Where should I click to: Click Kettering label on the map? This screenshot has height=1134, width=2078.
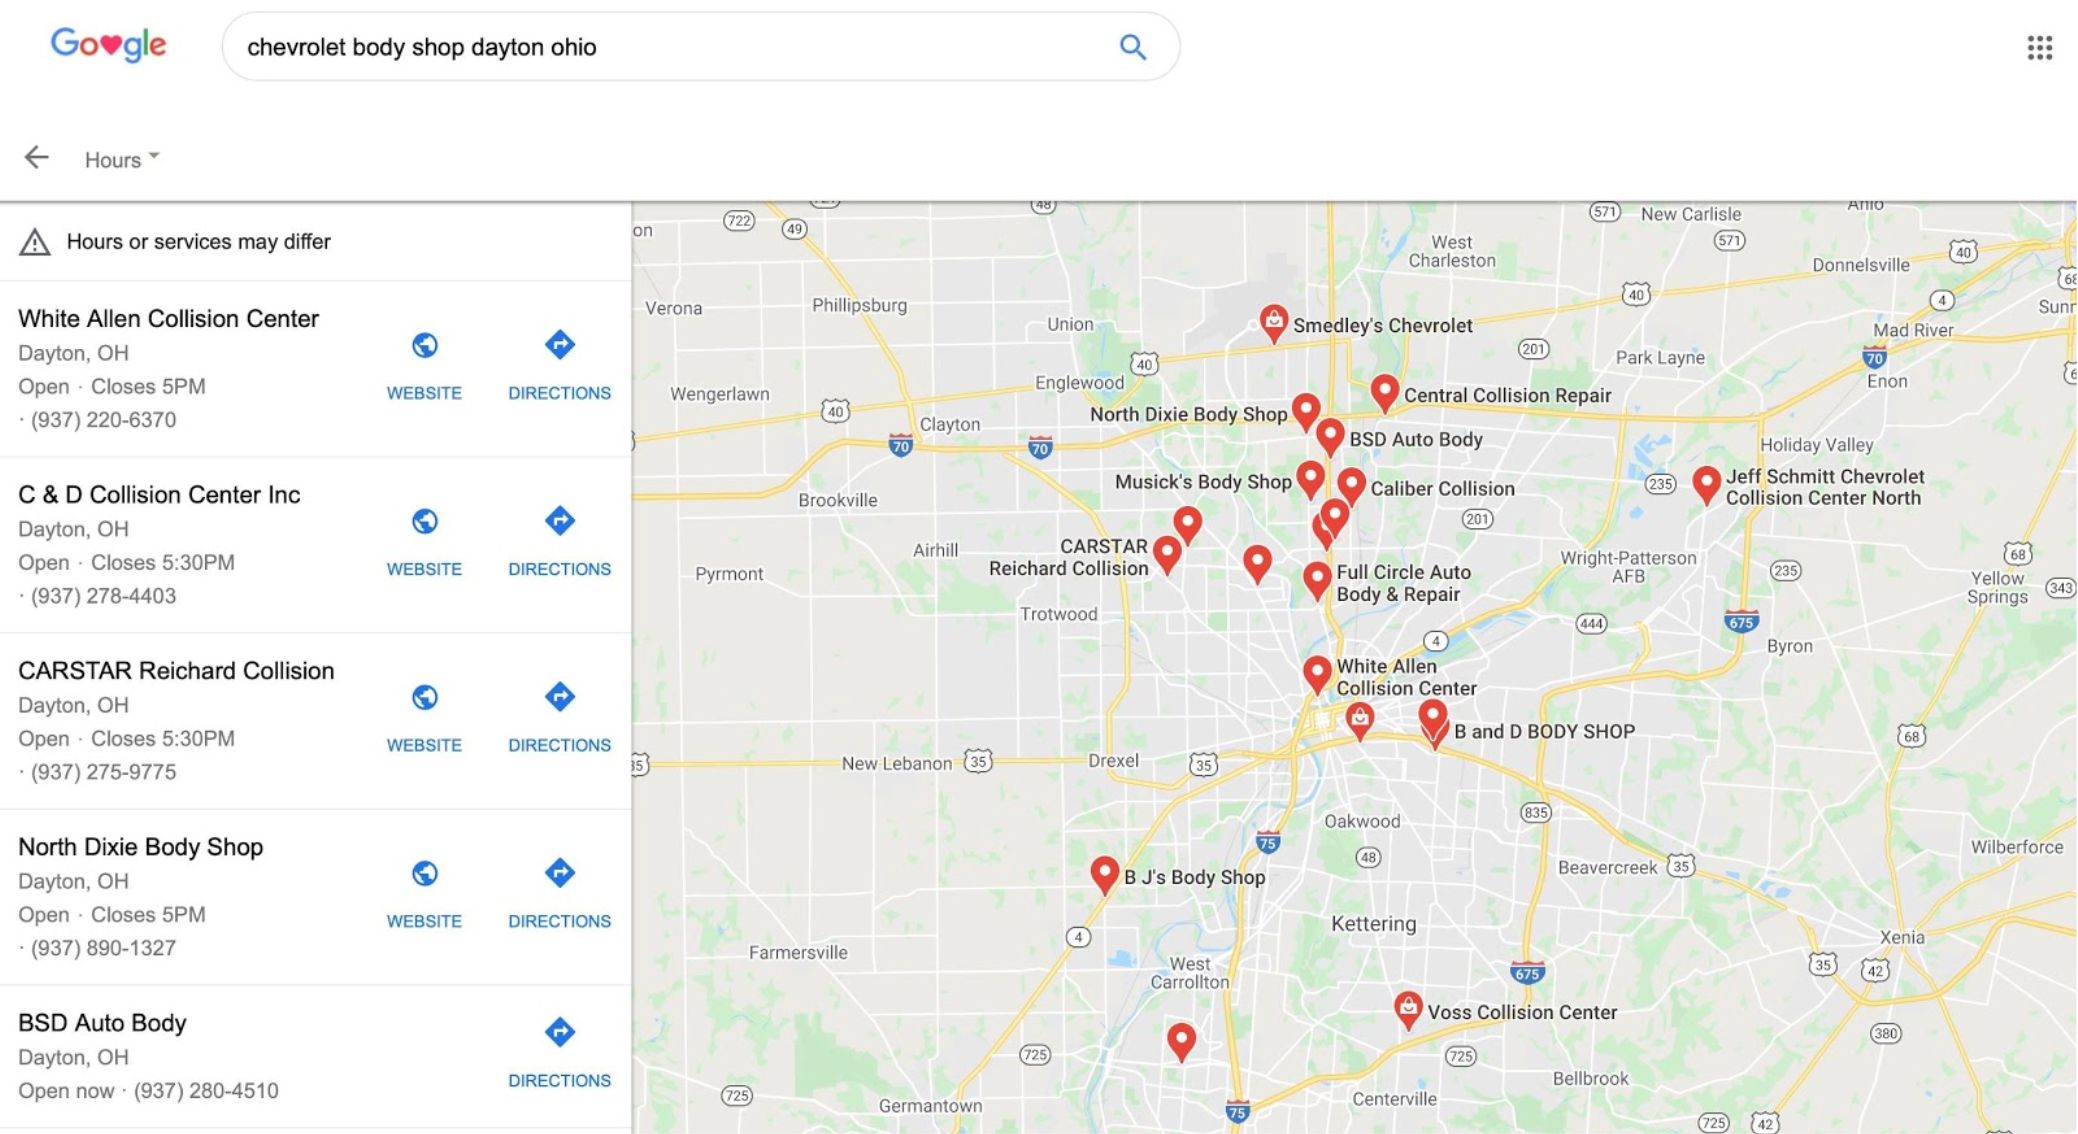(1373, 924)
